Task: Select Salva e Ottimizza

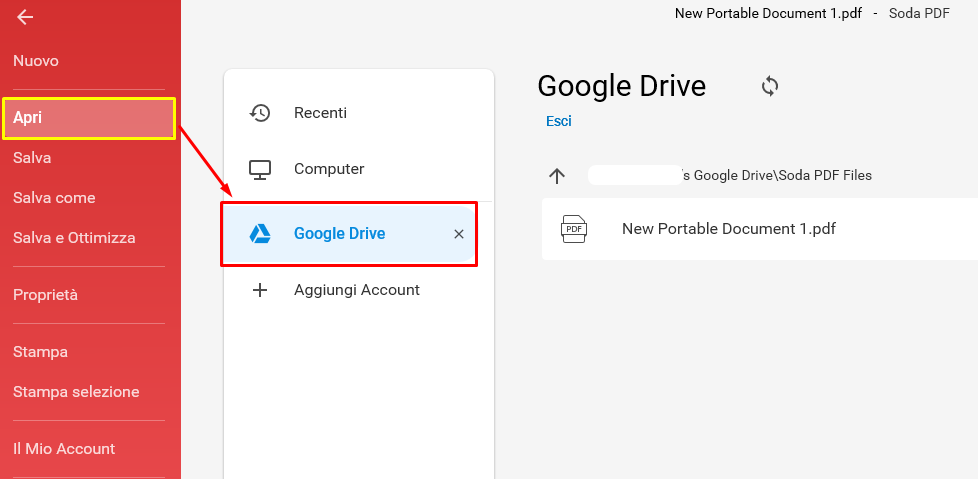Action: click(x=74, y=238)
